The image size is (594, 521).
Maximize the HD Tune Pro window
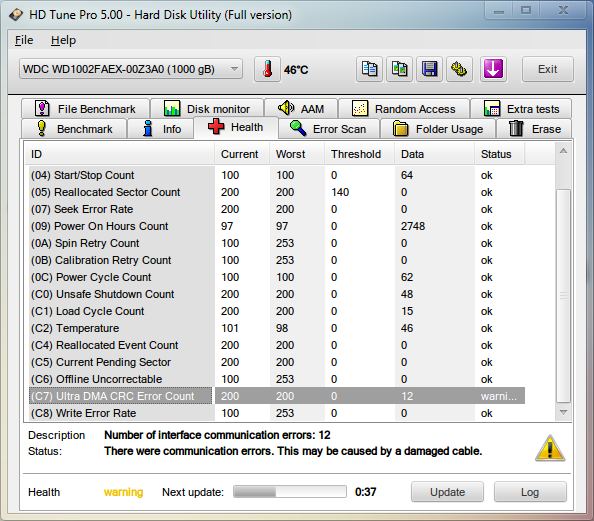click(x=525, y=10)
